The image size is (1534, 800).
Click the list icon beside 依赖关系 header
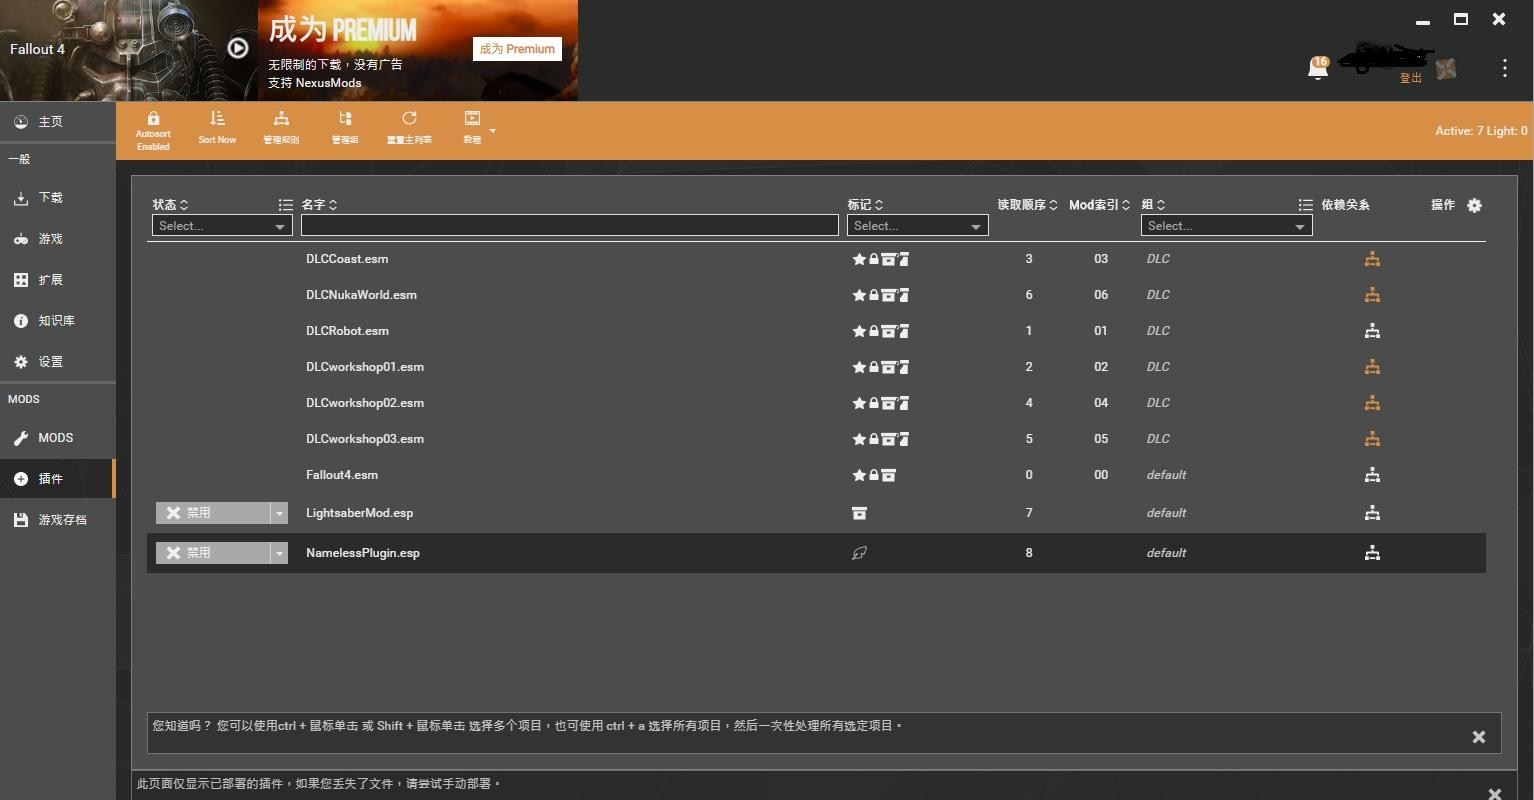pyautogui.click(x=1305, y=205)
